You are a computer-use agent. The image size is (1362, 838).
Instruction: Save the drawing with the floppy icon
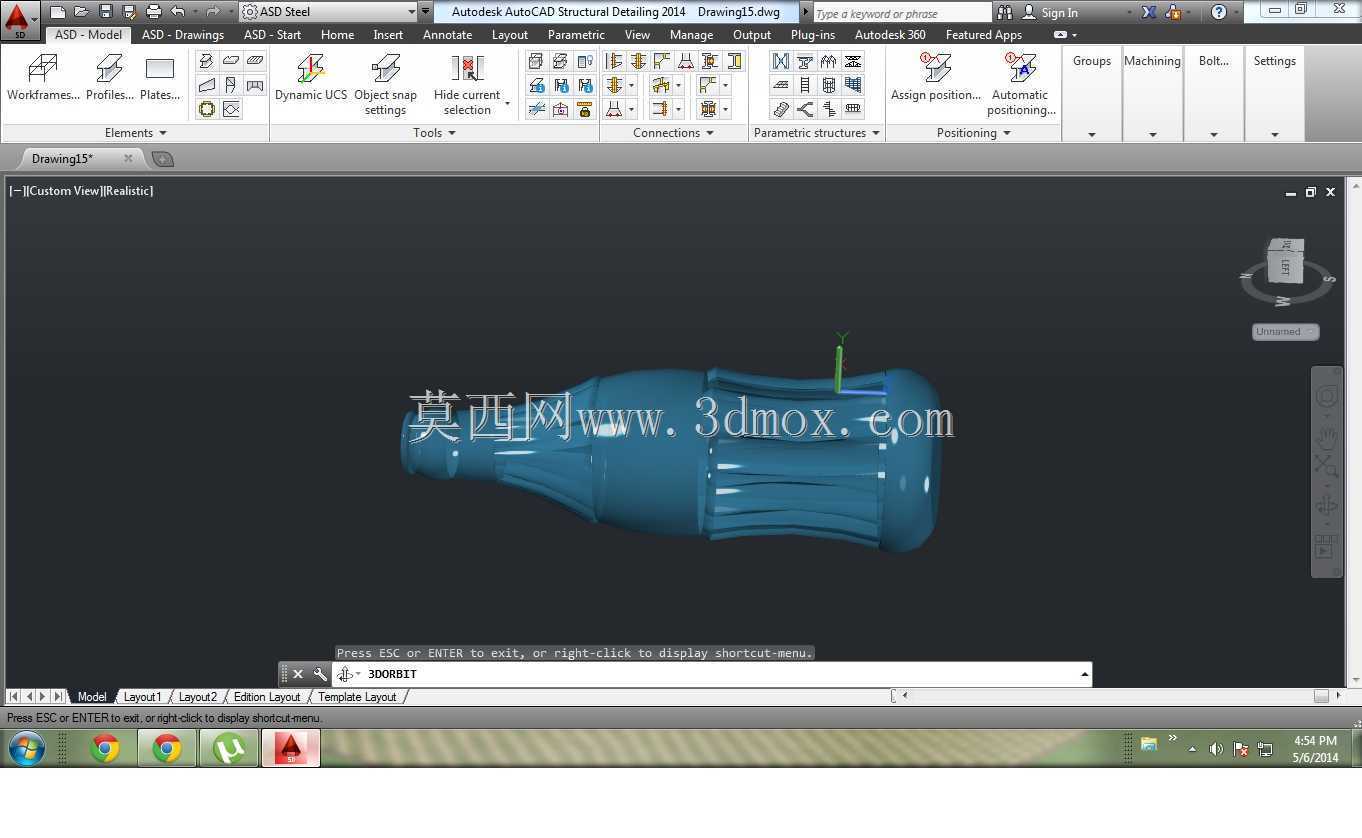tap(105, 12)
